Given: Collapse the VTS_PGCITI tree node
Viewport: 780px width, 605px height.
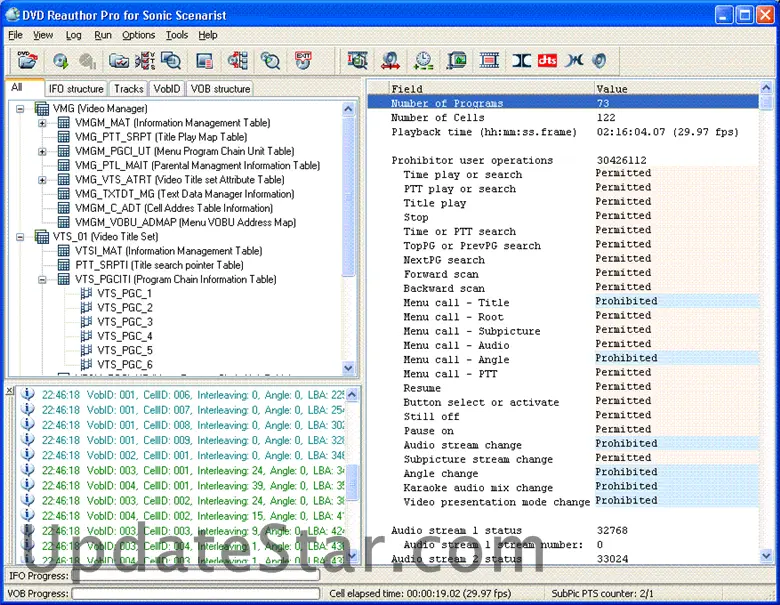Looking at the screenshot, I should click(x=42, y=280).
